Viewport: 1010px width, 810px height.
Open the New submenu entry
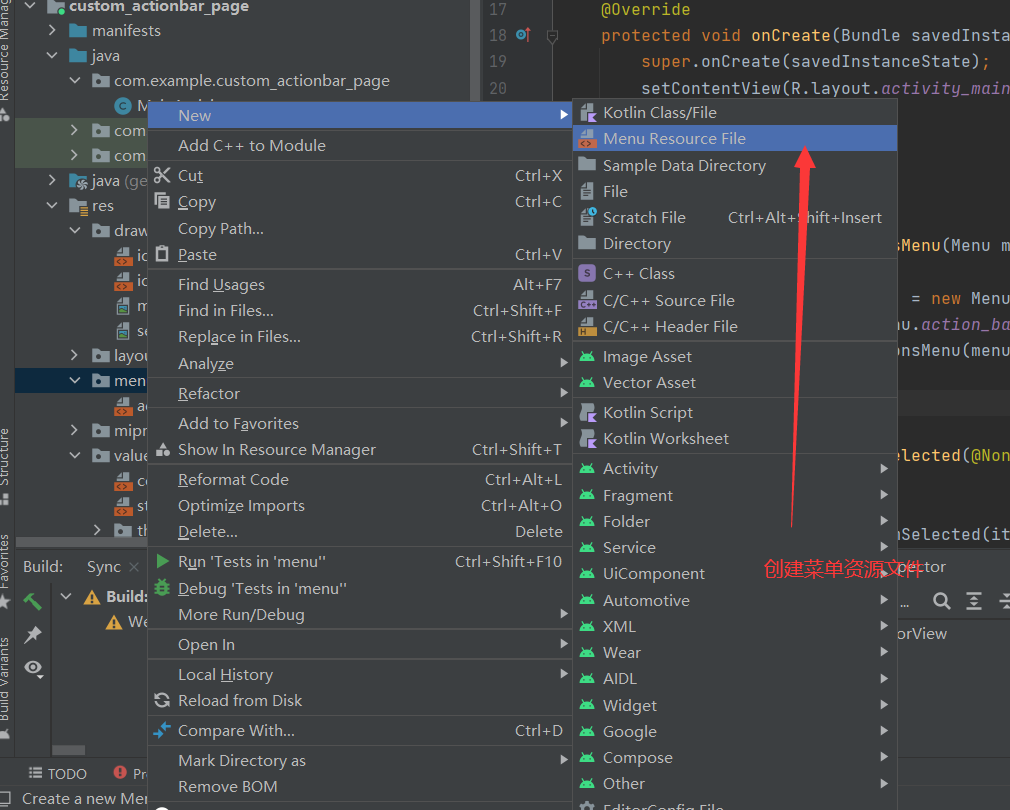360,115
